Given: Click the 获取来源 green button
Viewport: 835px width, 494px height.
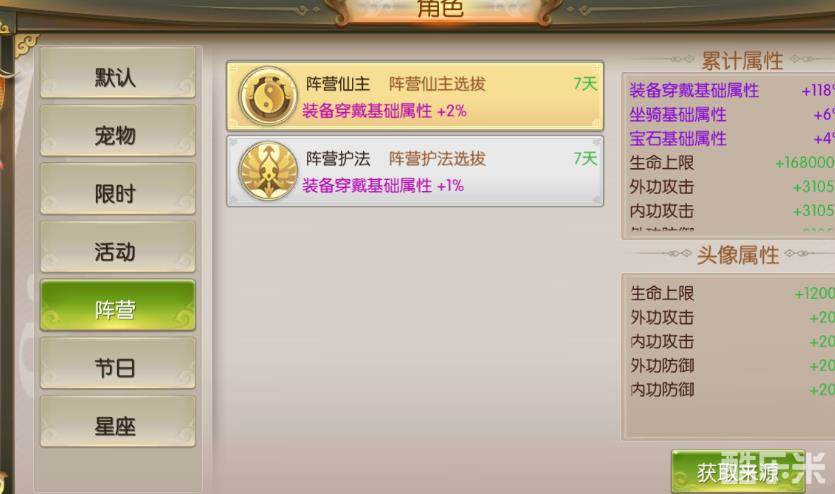Looking at the screenshot, I should pos(738,472).
